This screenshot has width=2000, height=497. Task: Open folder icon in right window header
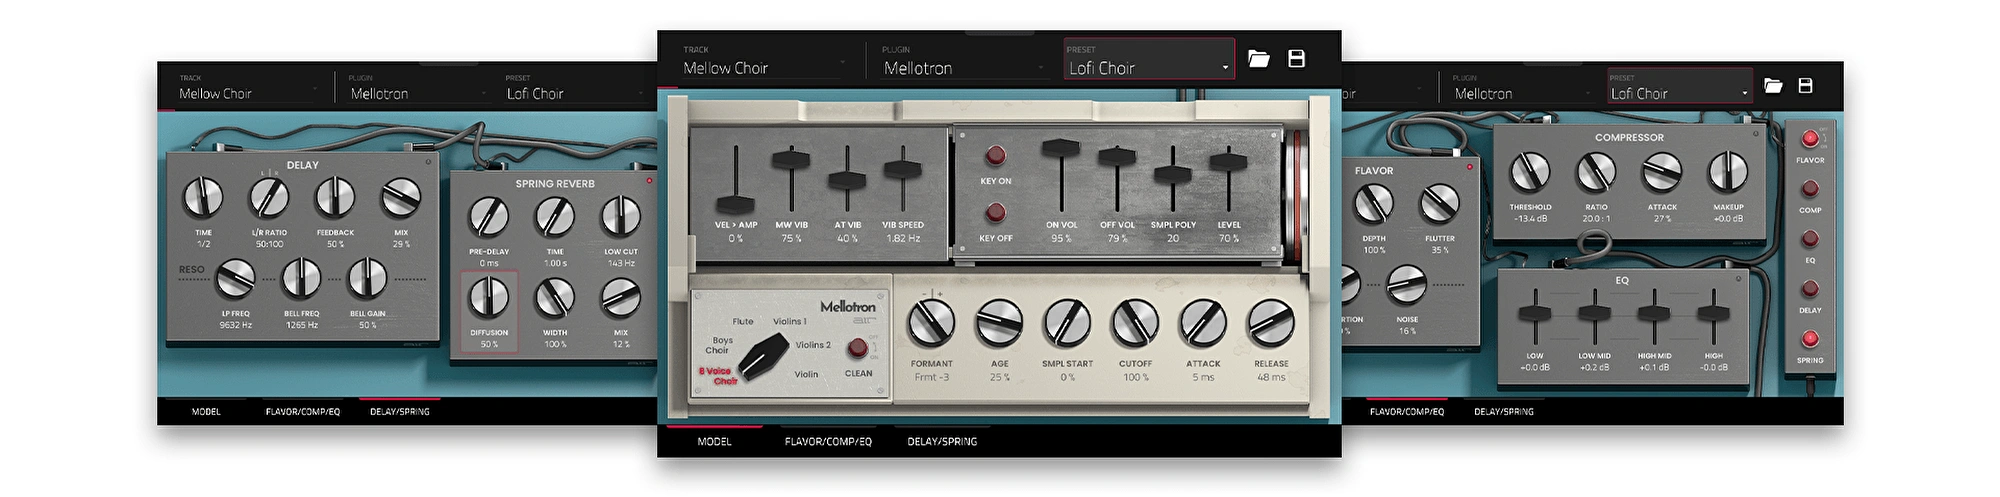click(1773, 86)
